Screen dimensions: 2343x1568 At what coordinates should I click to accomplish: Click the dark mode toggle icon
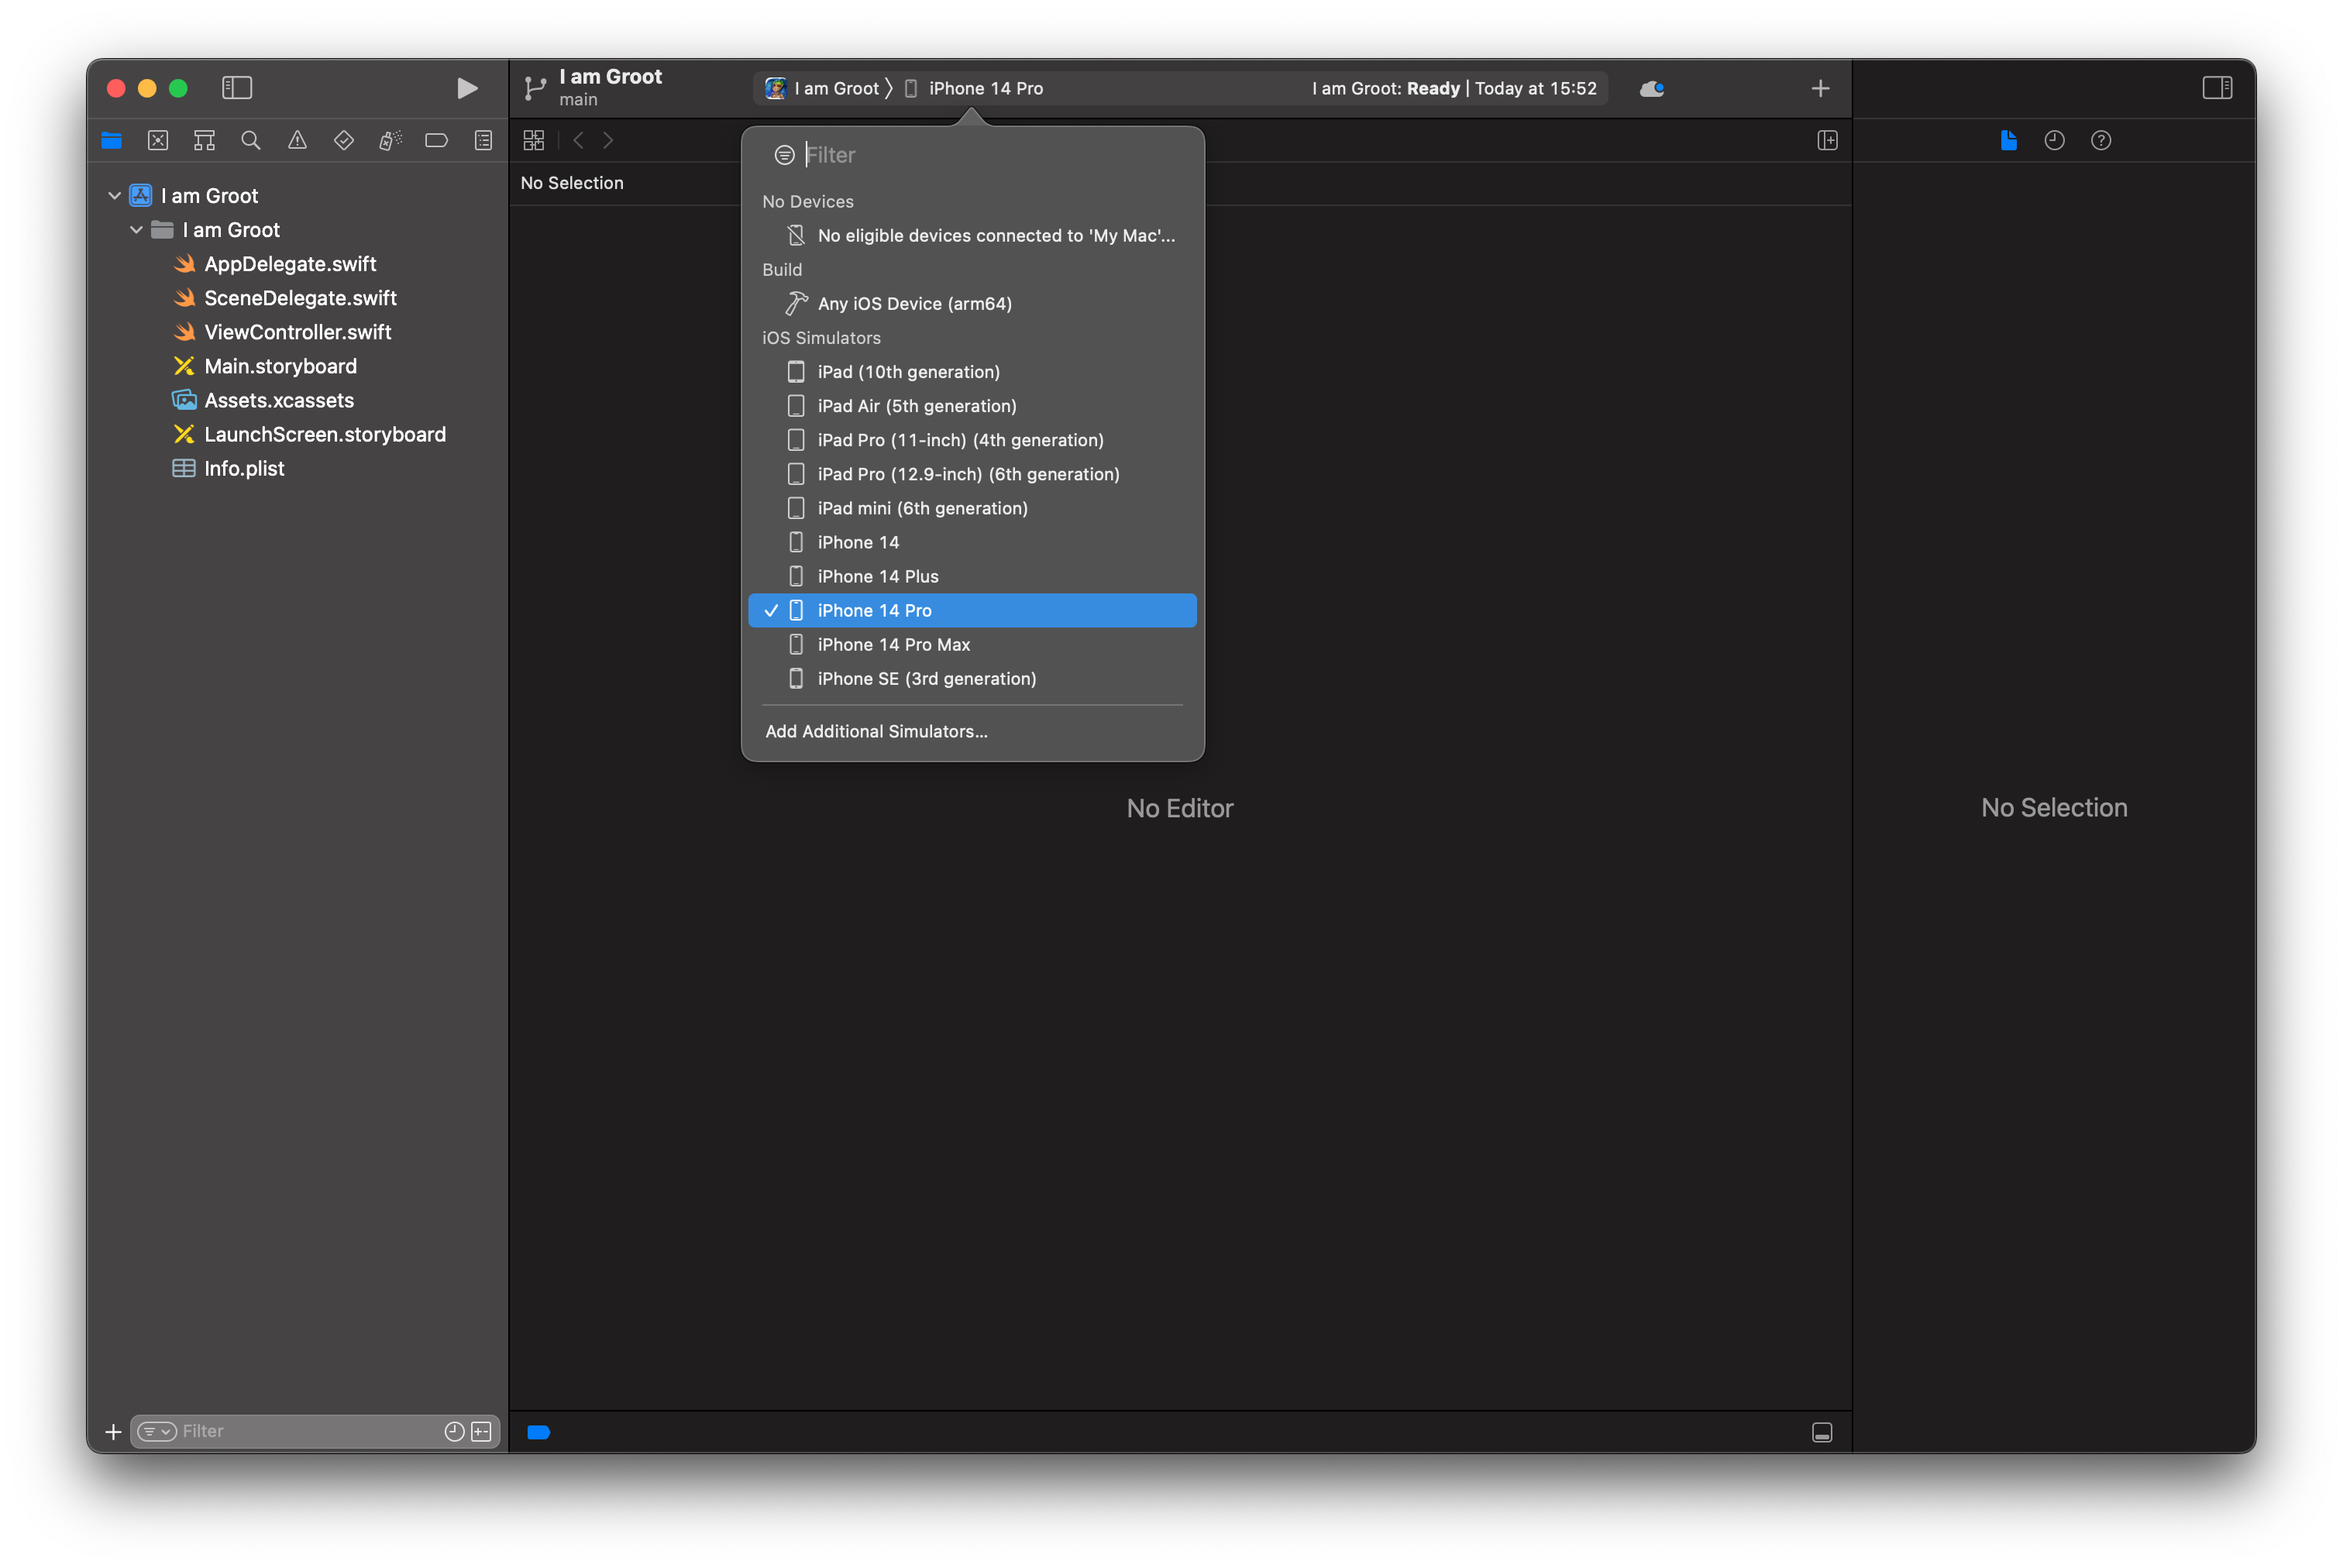click(1652, 88)
